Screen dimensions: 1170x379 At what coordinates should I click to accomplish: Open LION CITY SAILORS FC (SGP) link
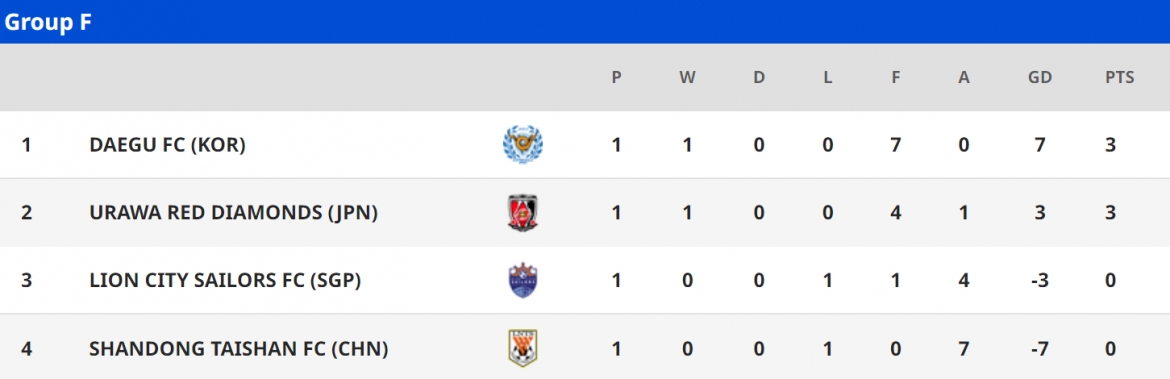[x=225, y=281]
